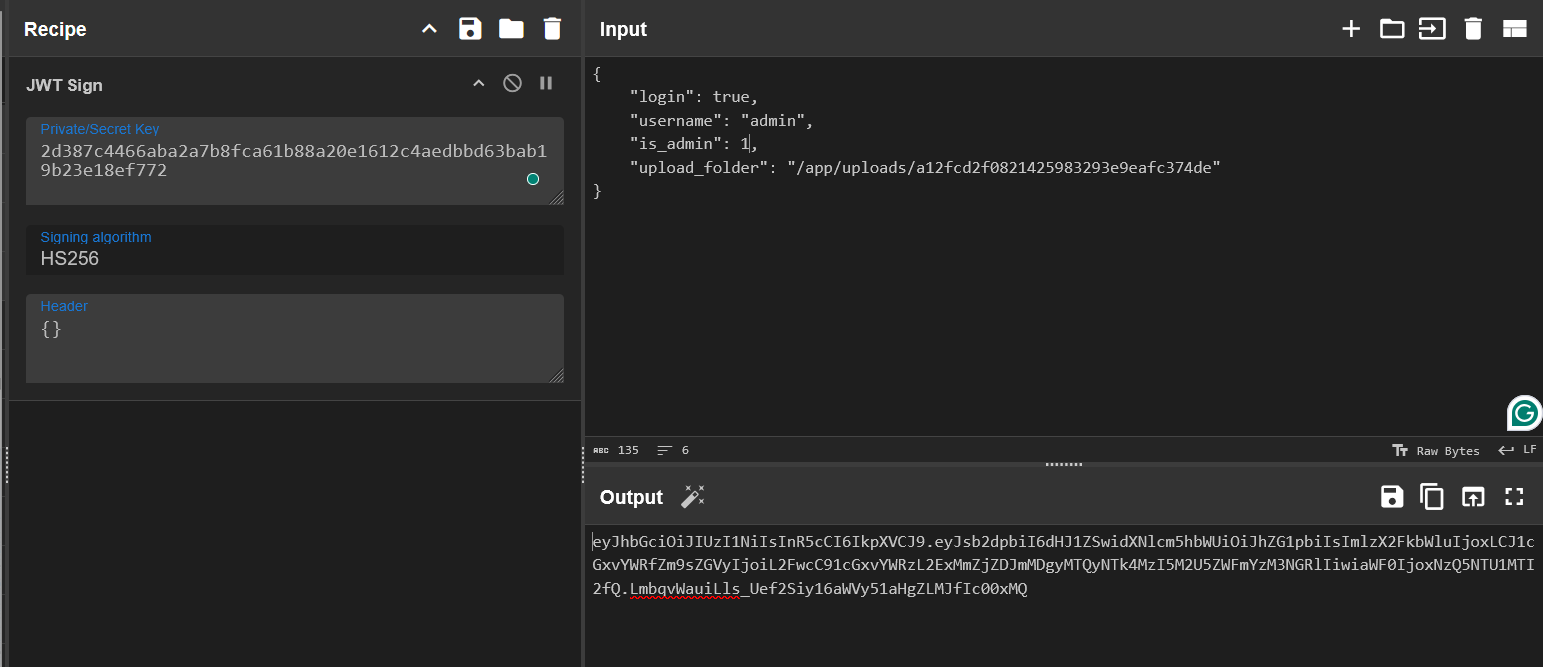Collapse the Recipe panel with the chevron
The image size is (1543, 667).
pyautogui.click(x=429, y=29)
